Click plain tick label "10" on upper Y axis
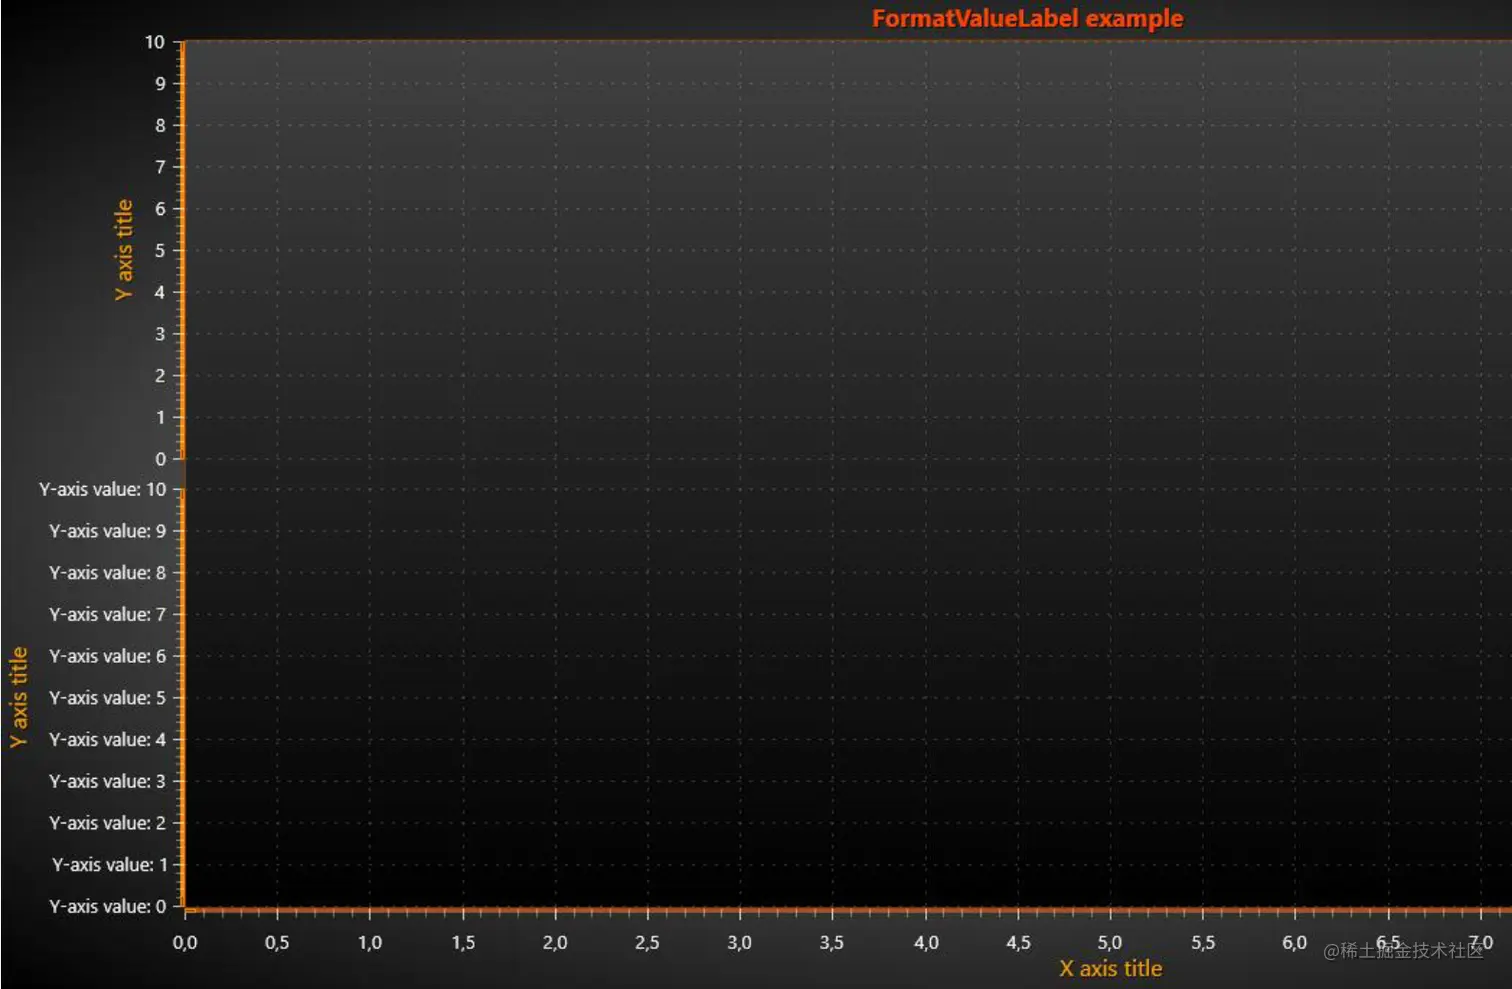 [155, 42]
